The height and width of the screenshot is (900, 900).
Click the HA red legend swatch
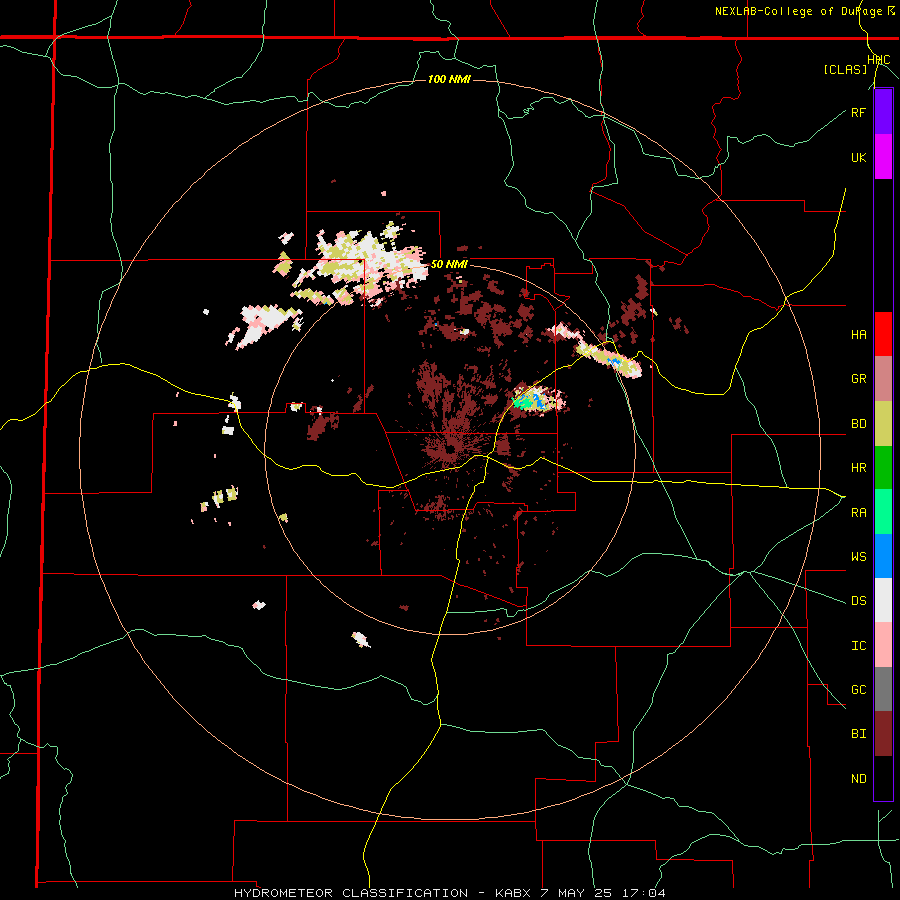coord(883,334)
